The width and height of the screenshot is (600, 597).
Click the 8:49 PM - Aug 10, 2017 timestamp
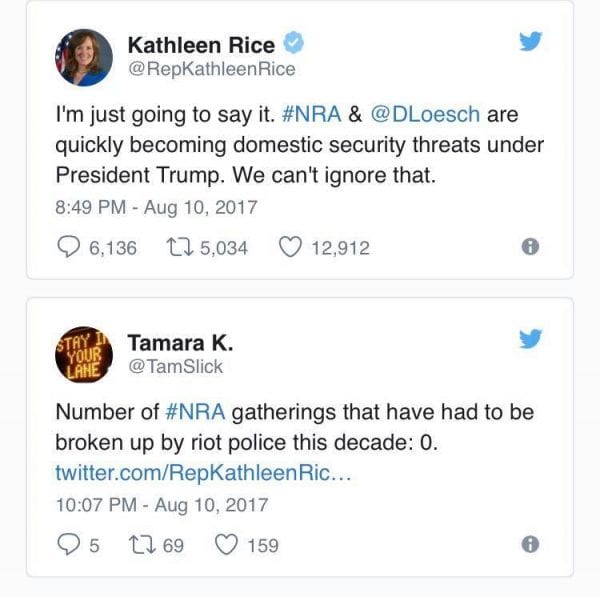[x=156, y=209]
